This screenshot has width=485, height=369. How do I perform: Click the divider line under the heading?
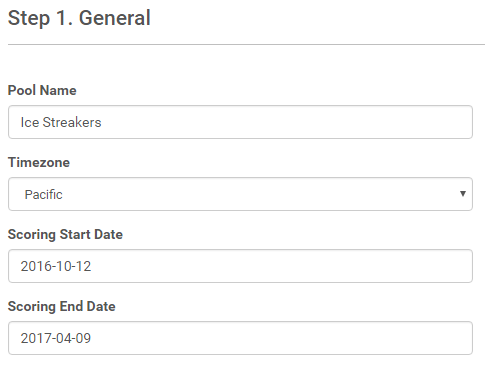tap(246, 44)
